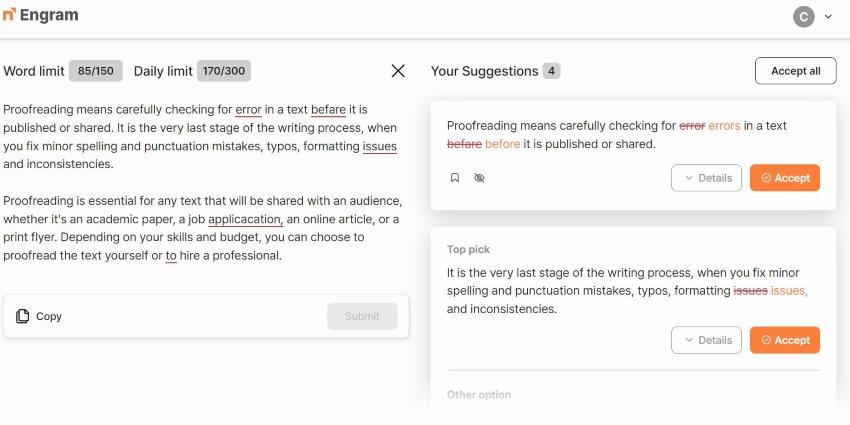
Task: Click the Daily limit 170/300 badge
Action: click(224, 71)
